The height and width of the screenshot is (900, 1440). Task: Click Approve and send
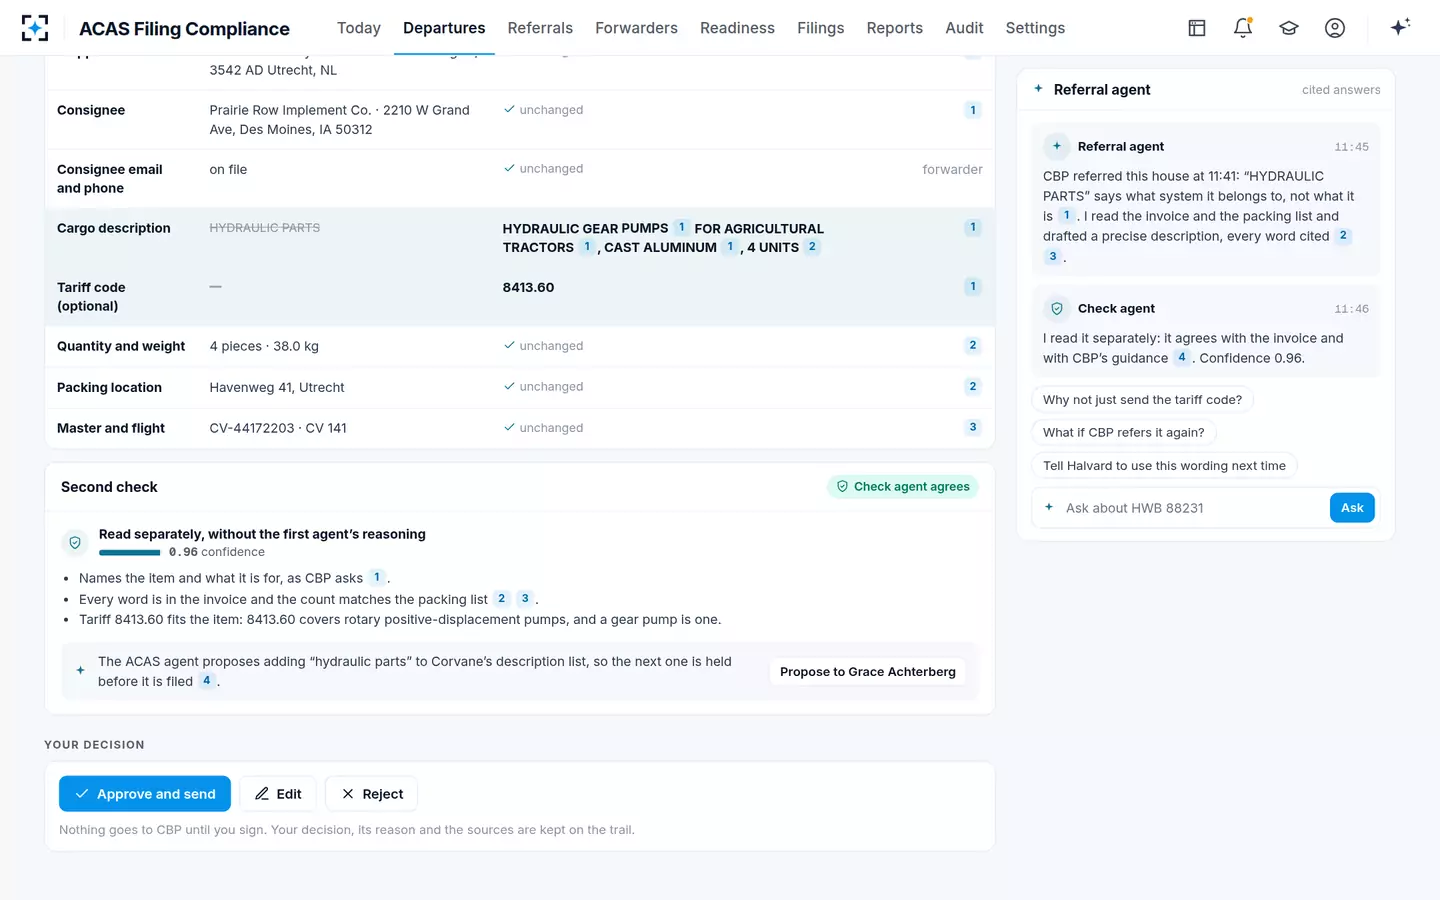click(x=145, y=794)
